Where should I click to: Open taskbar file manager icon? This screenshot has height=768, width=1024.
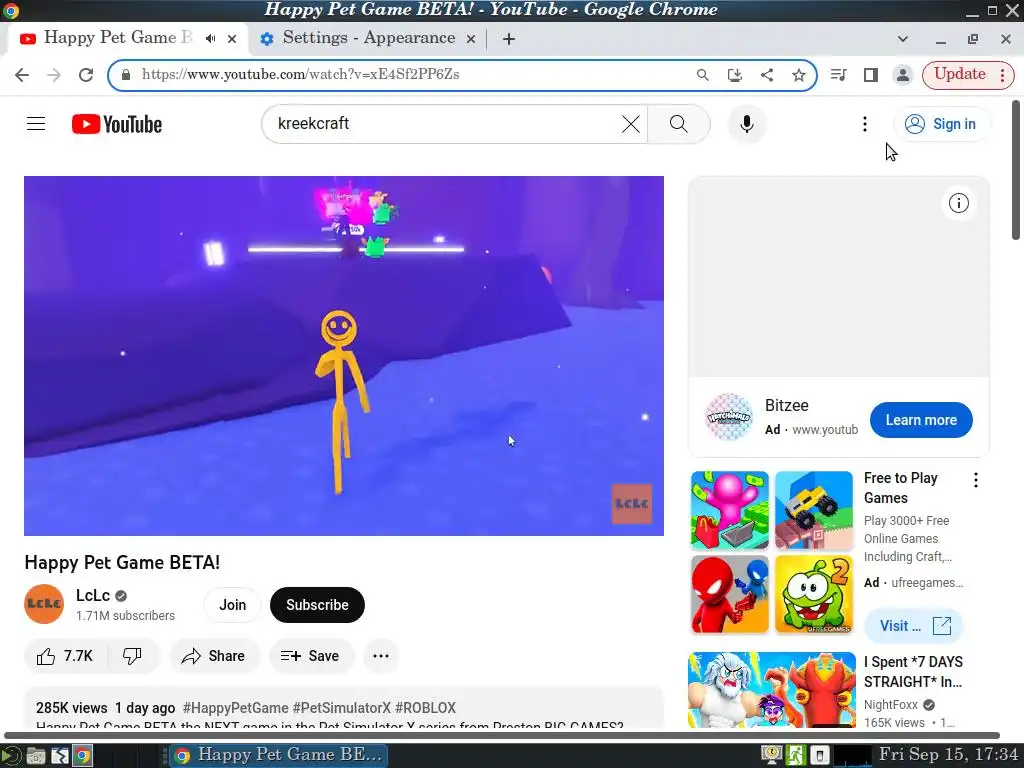pyautogui.click(x=36, y=756)
